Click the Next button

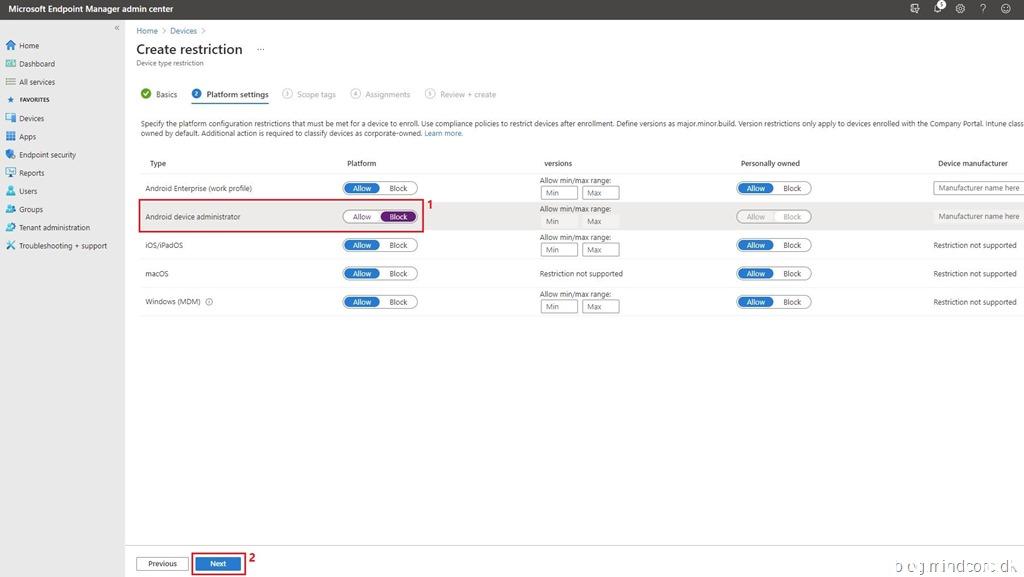[218, 564]
